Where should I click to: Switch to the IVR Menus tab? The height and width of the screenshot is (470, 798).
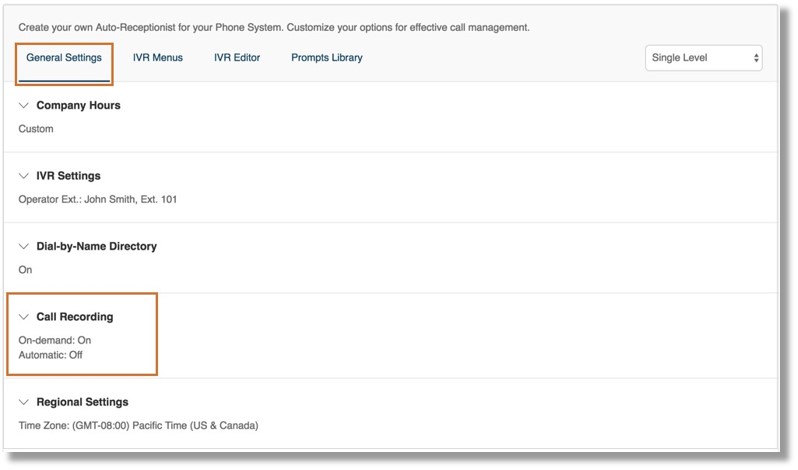[158, 58]
